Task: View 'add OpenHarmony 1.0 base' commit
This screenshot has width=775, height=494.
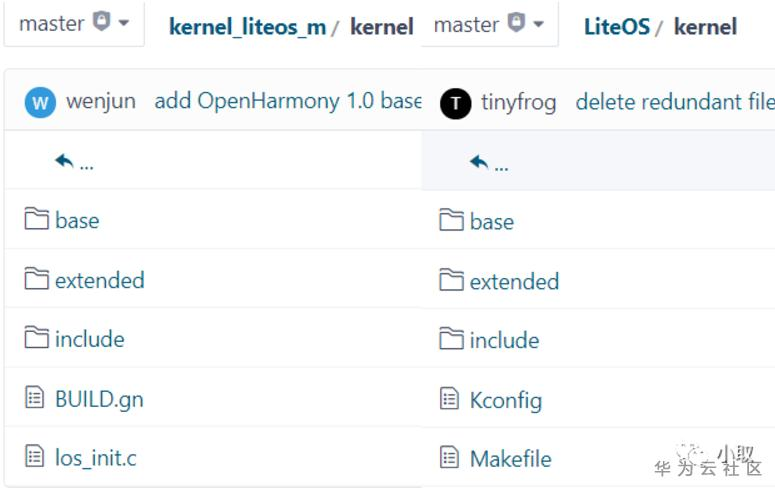Action: pyautogui.click(x=288, y=102)
